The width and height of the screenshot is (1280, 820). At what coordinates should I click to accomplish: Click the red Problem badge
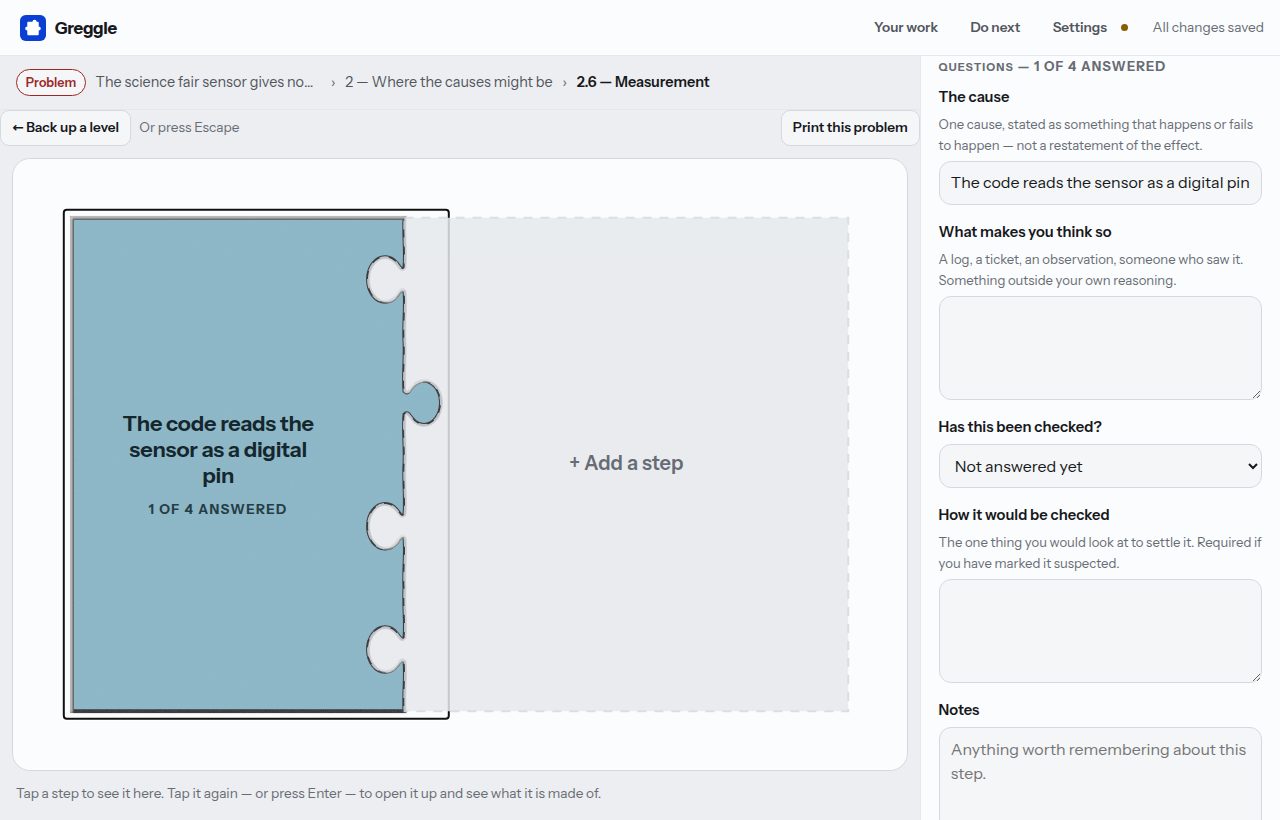(x=51, y=82)
